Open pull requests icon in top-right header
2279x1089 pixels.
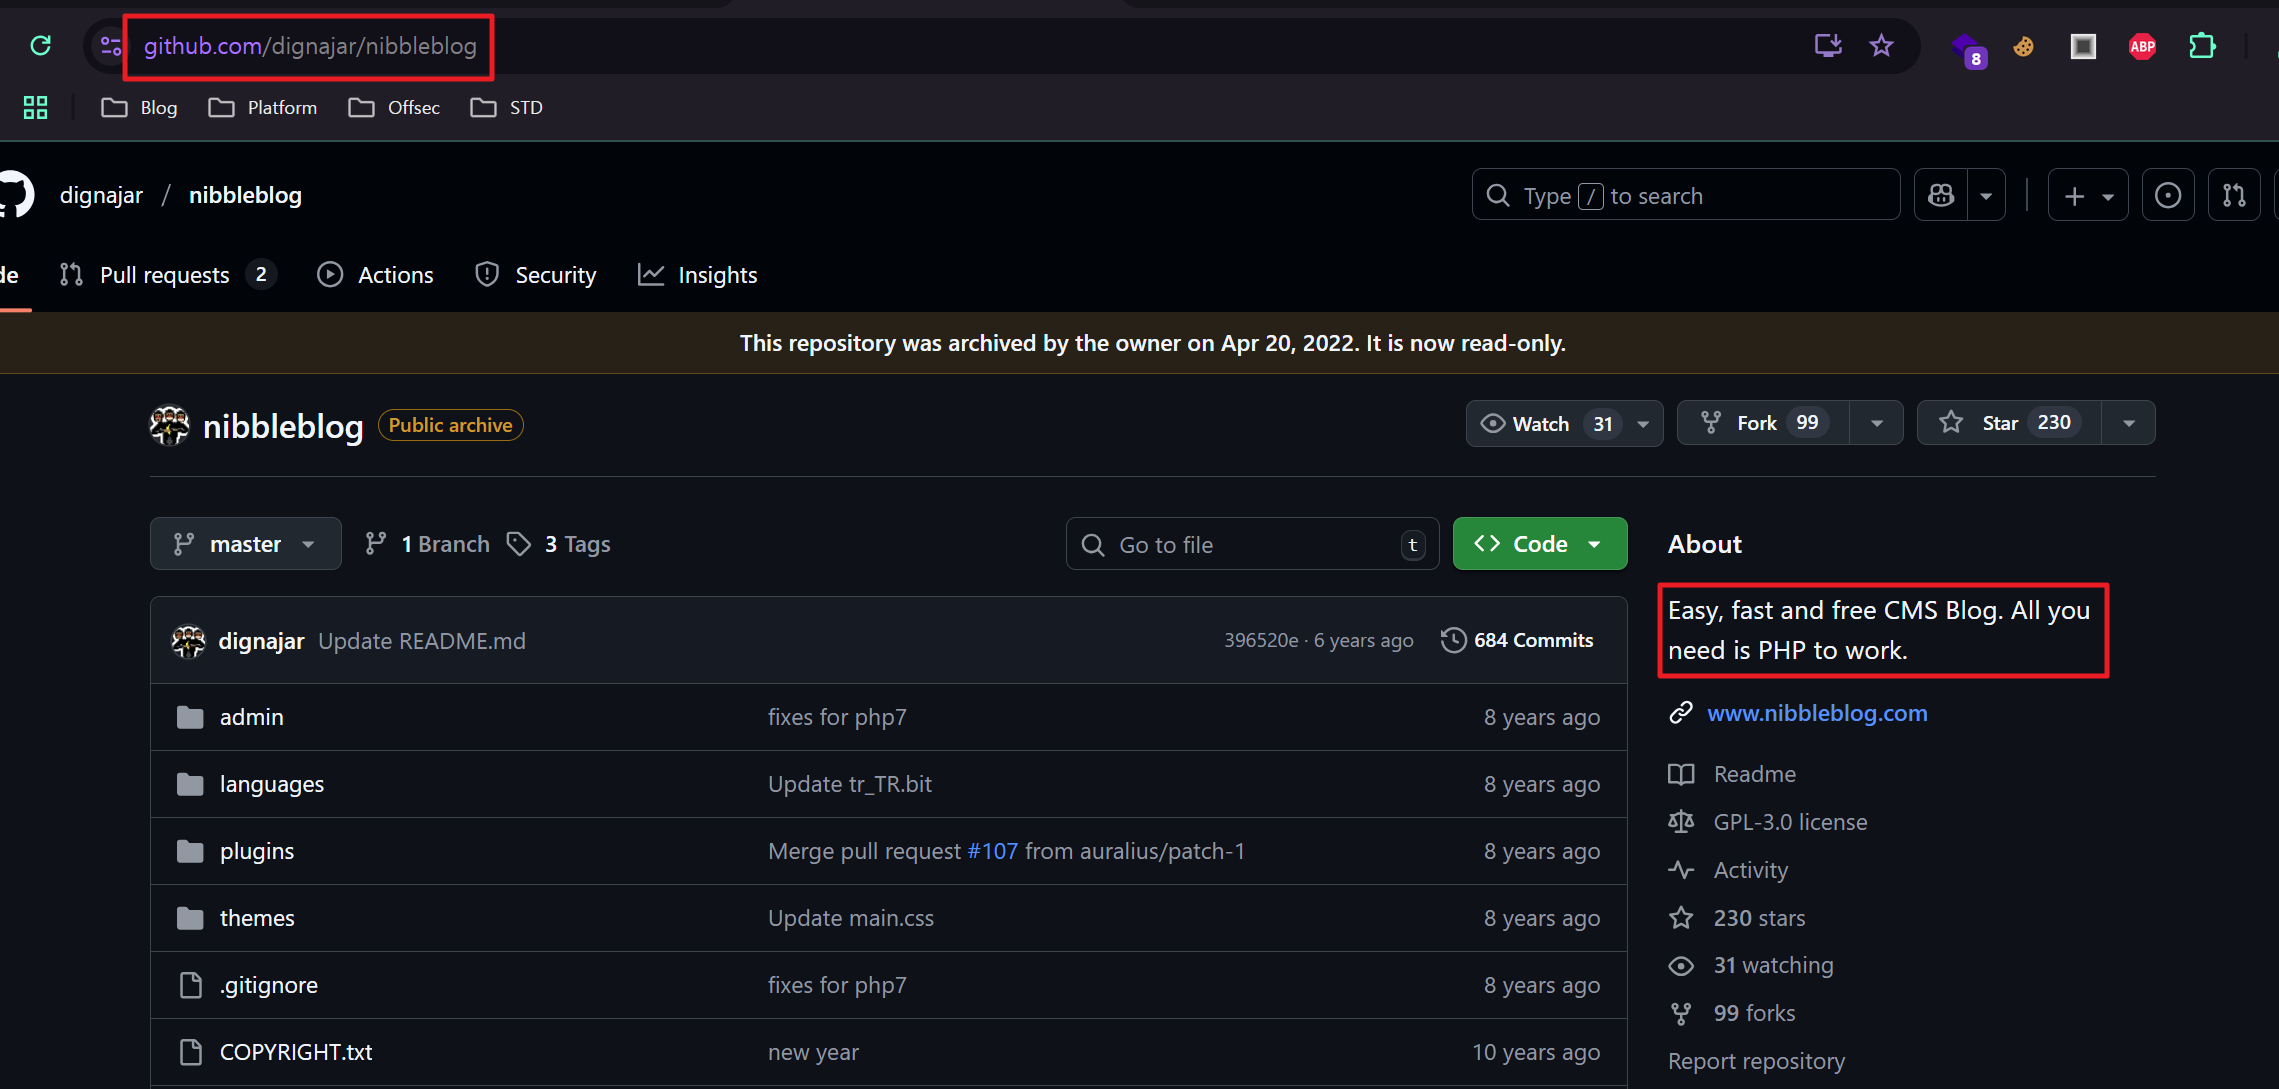coord(2234,195)
